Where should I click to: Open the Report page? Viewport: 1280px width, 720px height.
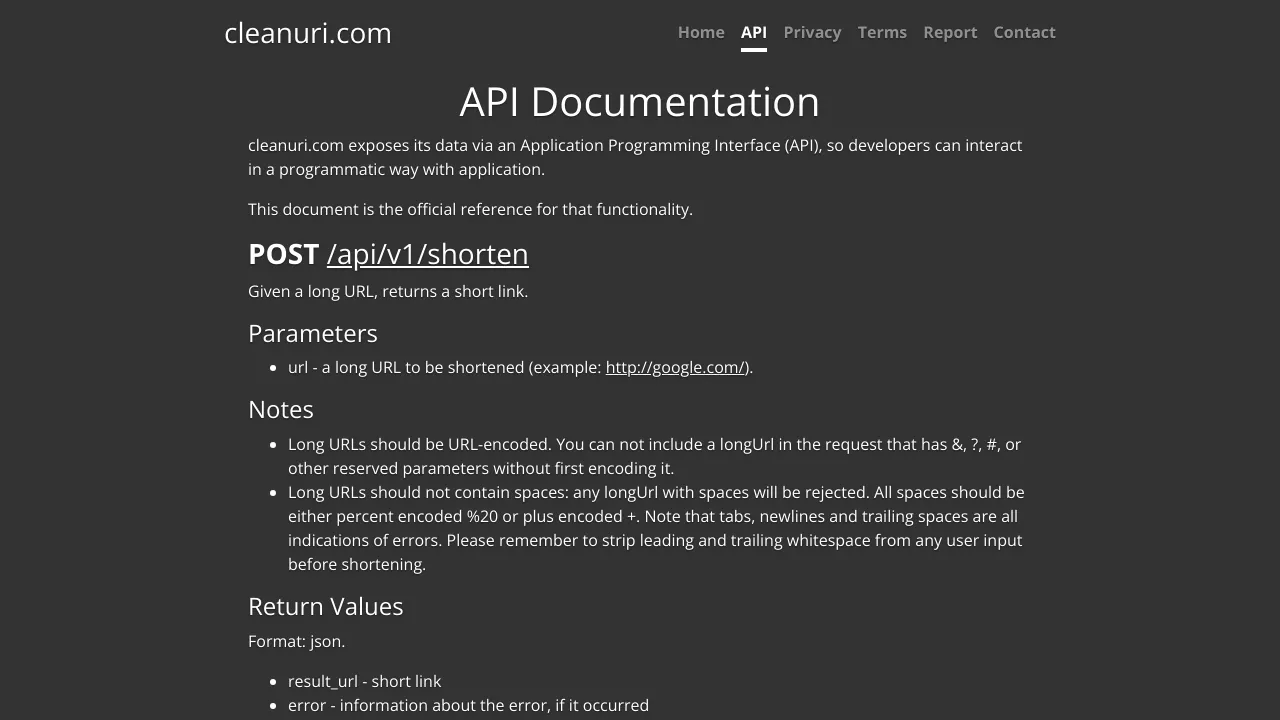coord(950,32)
